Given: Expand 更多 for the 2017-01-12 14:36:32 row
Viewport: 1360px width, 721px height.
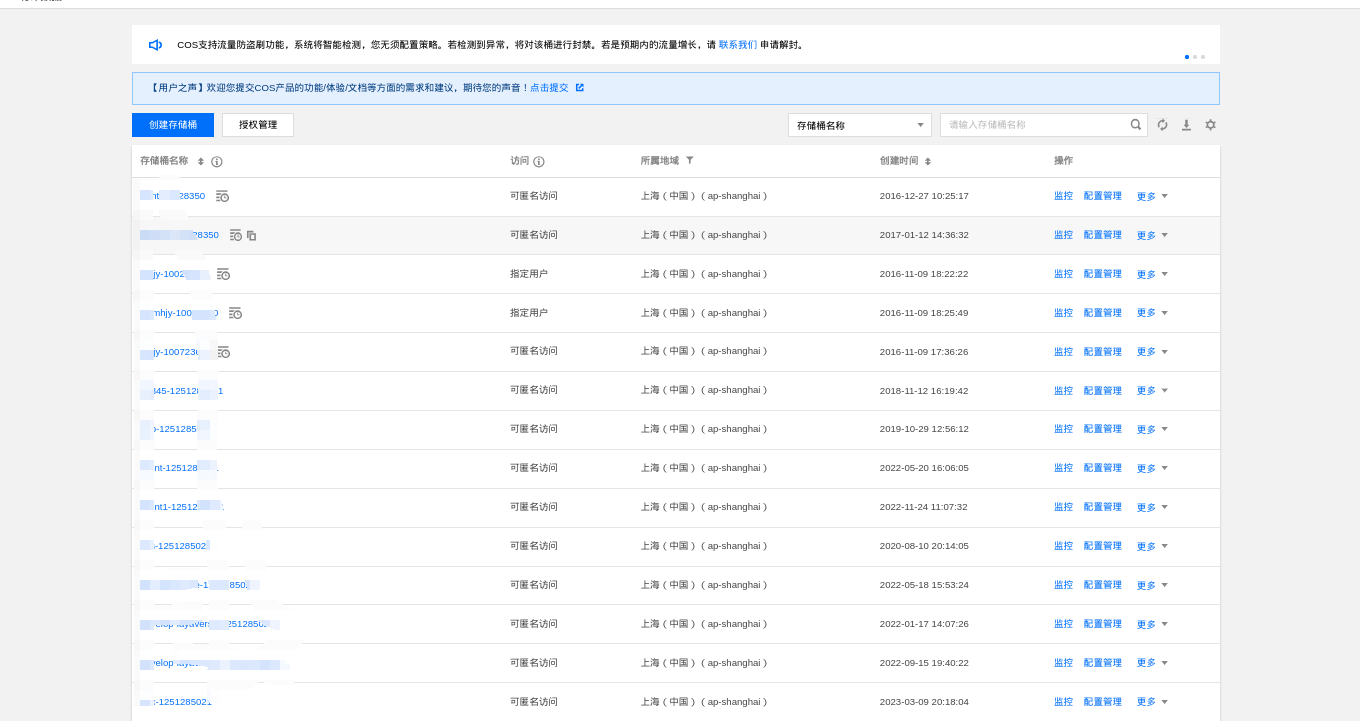Looking at the screenshot, I should (x=1152, y=235).
